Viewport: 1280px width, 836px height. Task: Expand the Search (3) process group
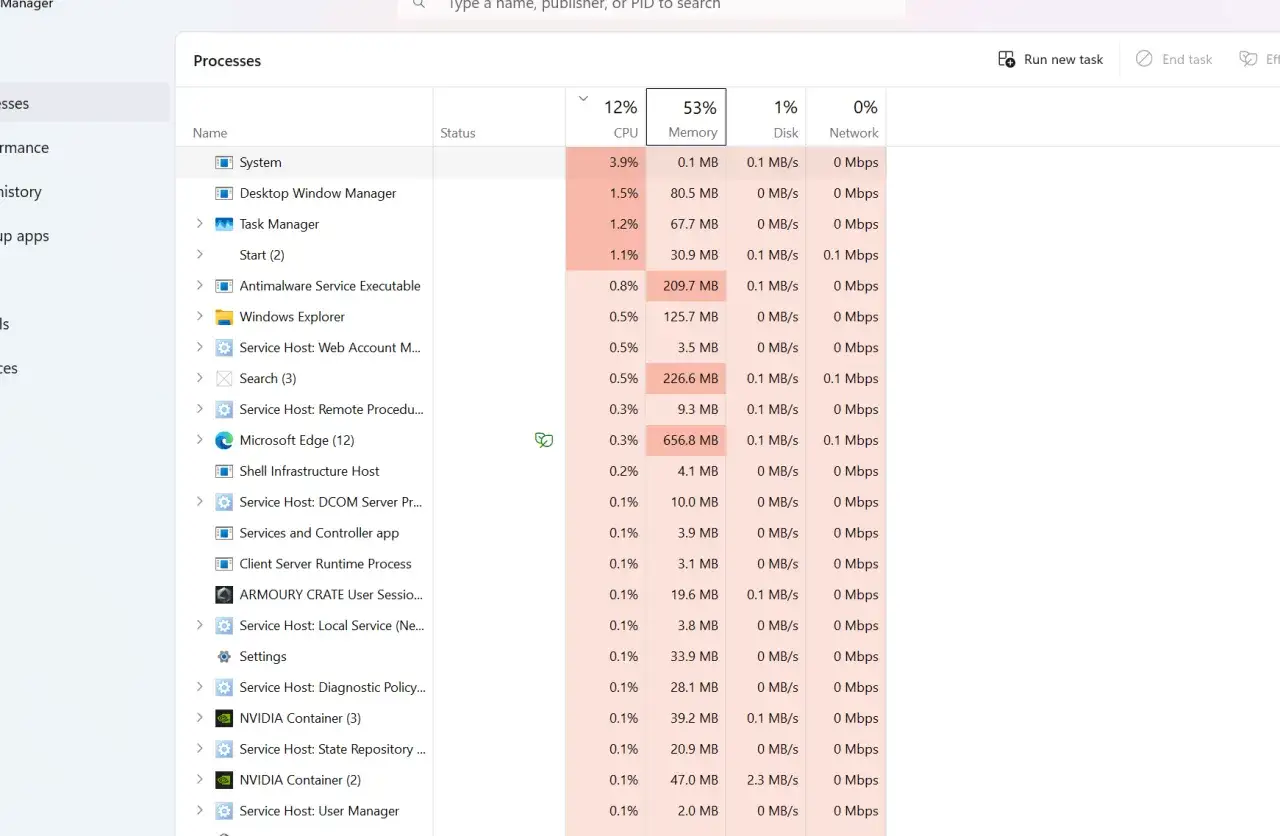199,378
